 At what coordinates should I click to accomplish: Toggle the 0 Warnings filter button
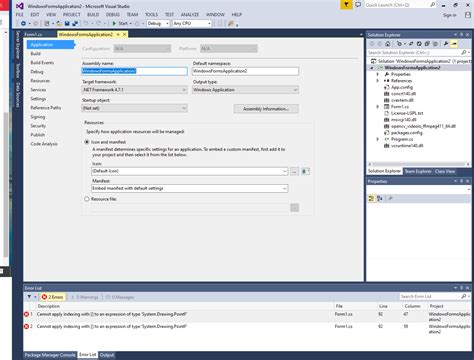[x=85, y=297]
